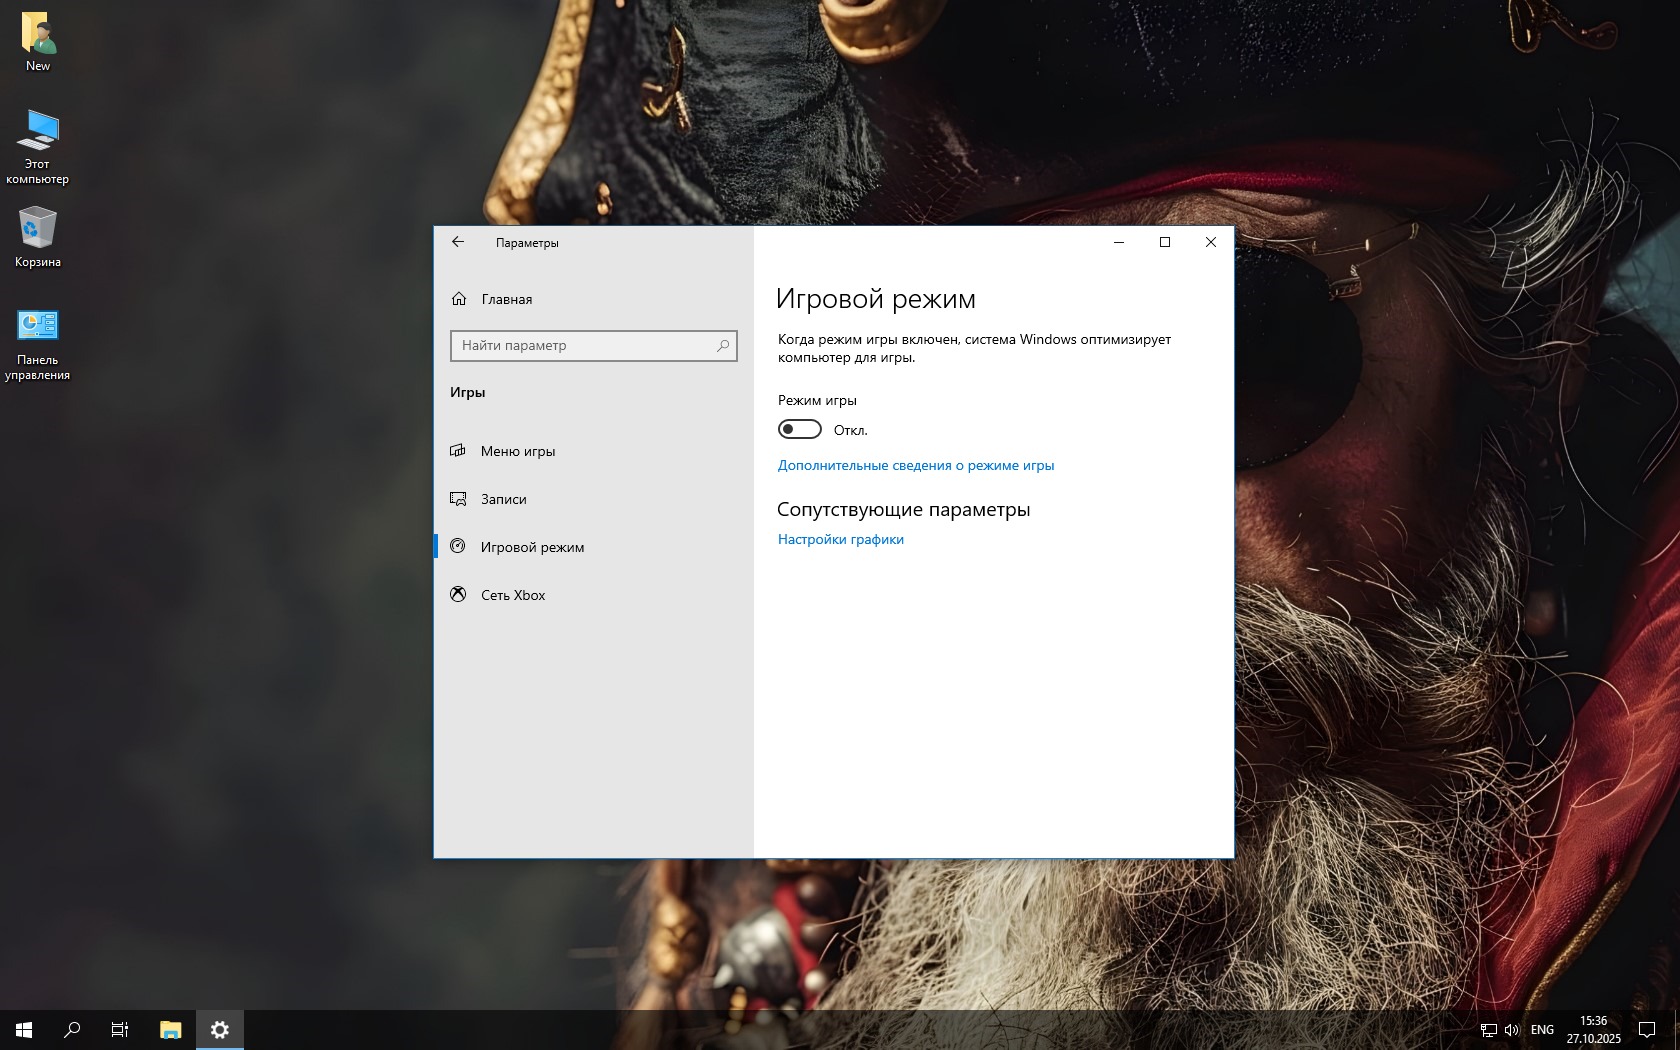This screenshot has height=1050, width=1680.
Task: Open Меню игры section
Action: click(517, 451)
